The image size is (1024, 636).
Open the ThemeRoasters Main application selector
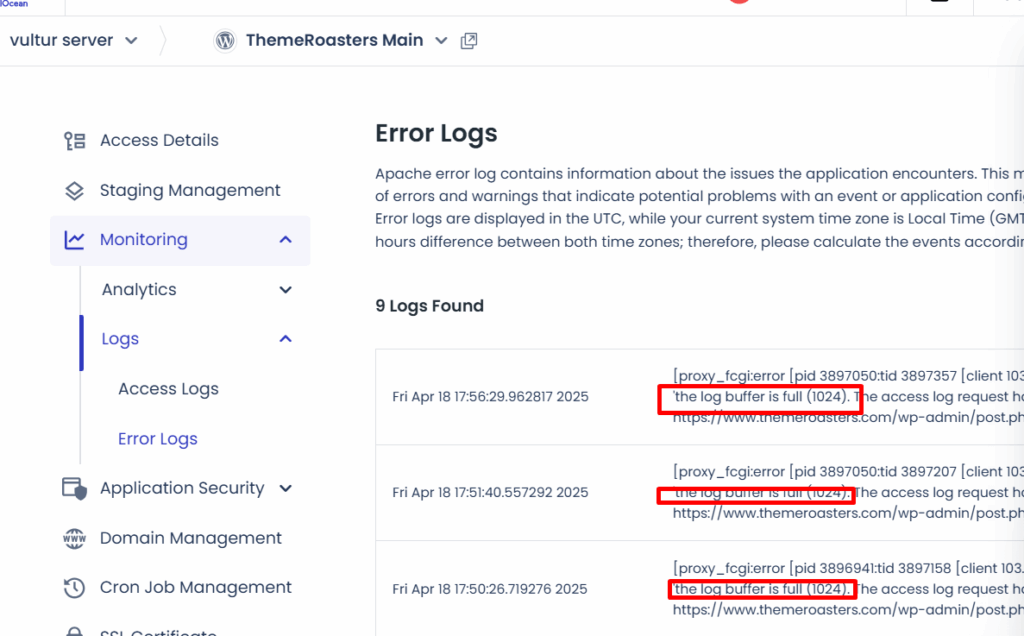pyautogui.click(x=440, y=40)
